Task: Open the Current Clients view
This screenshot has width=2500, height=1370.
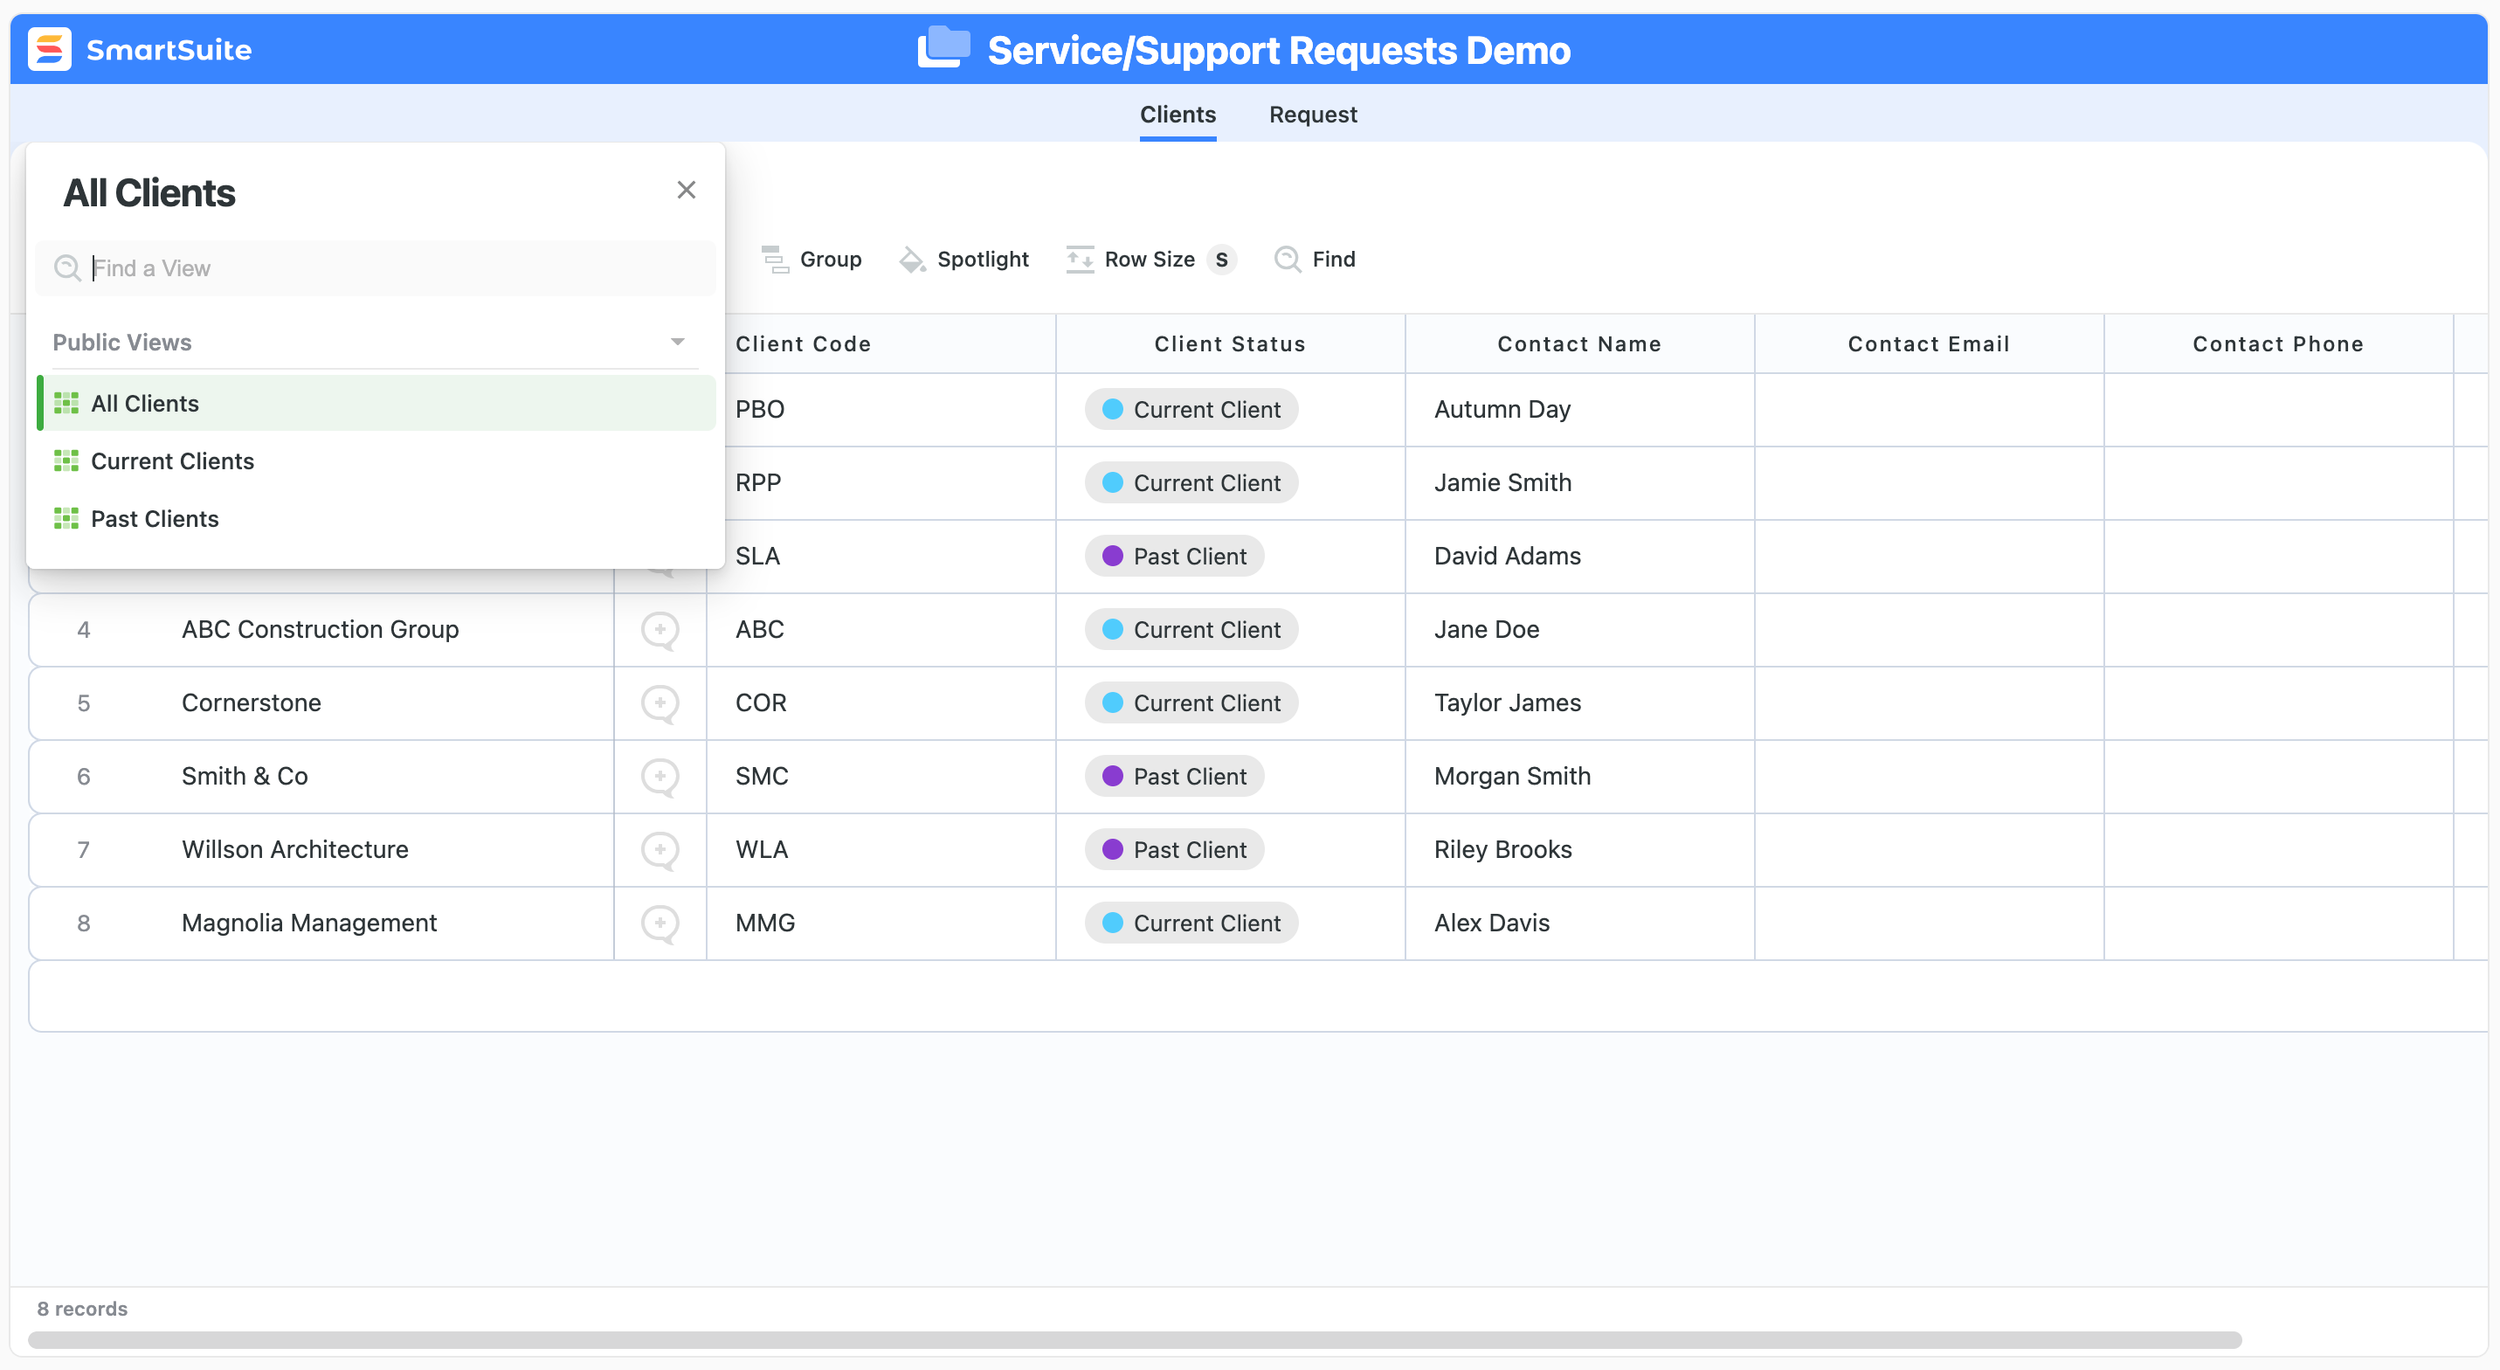Action: pos(376,461)
